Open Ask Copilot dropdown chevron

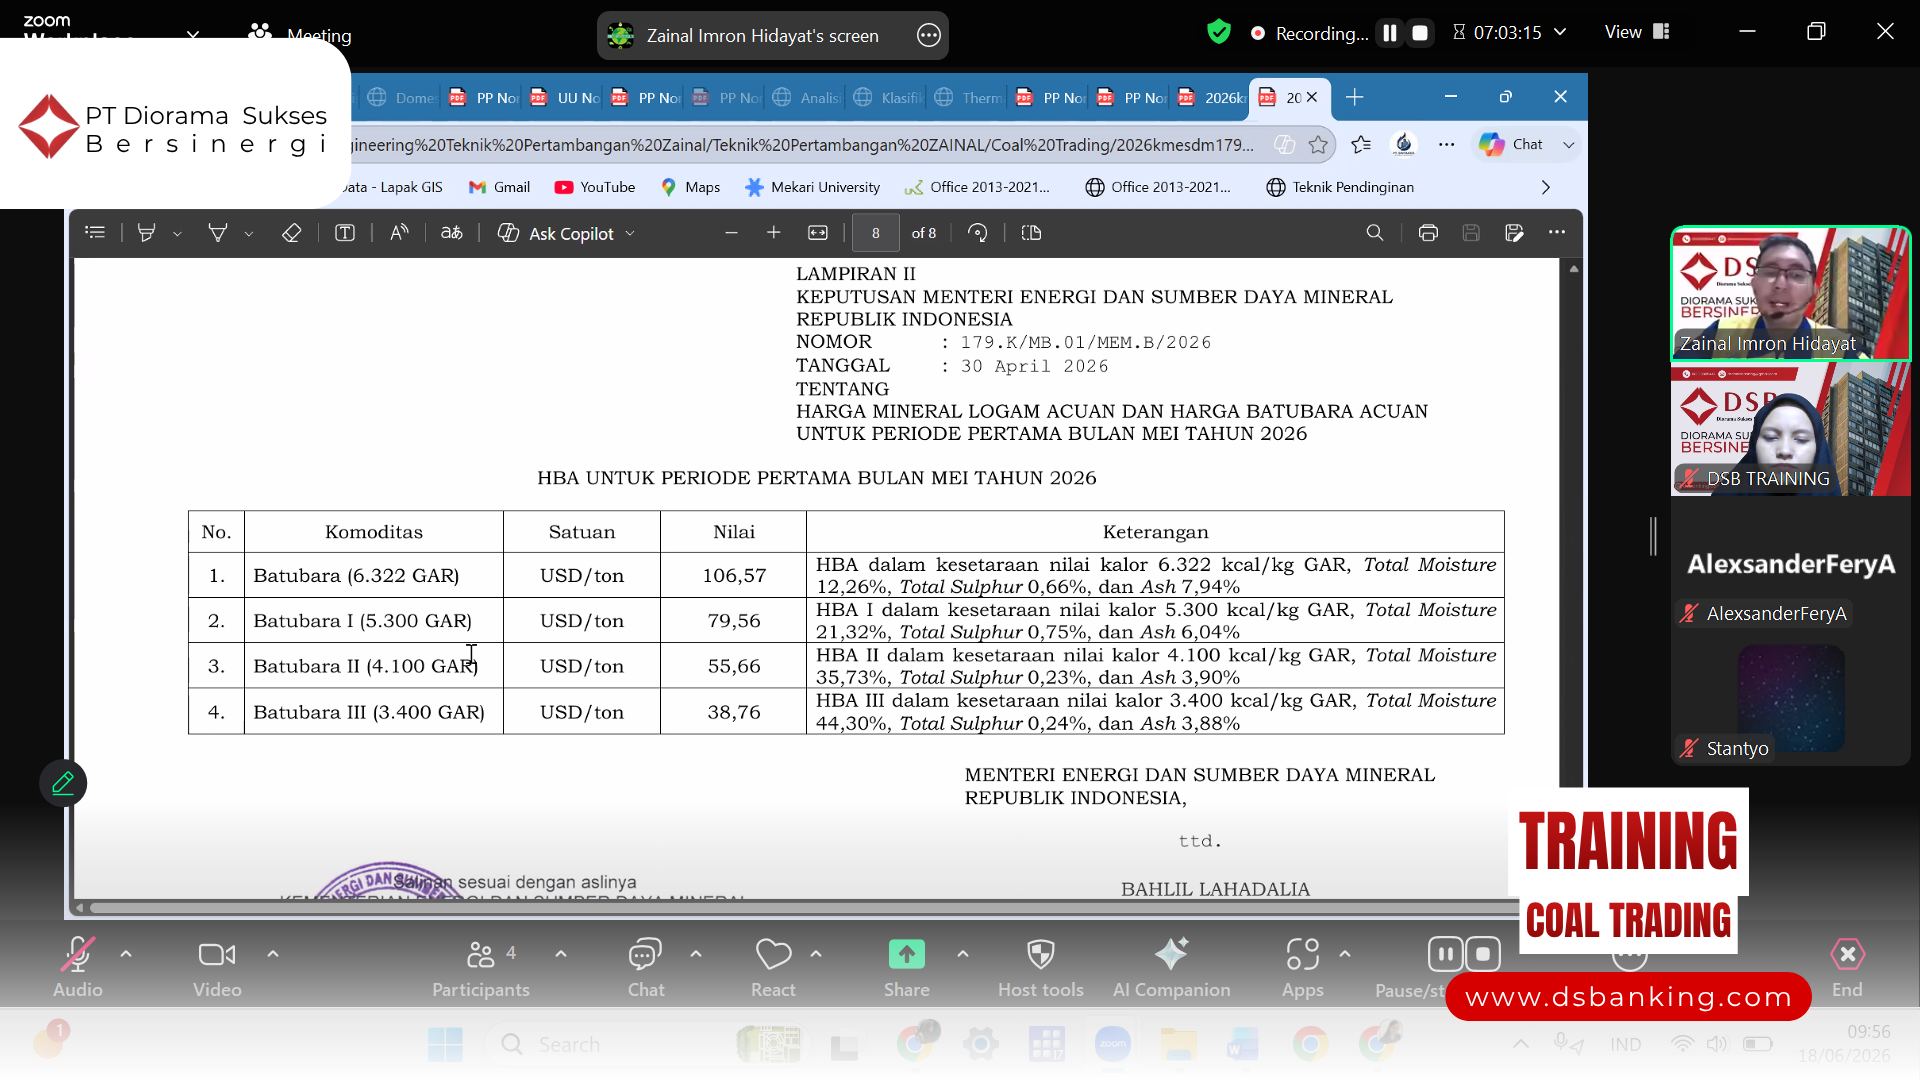(630, 233)
